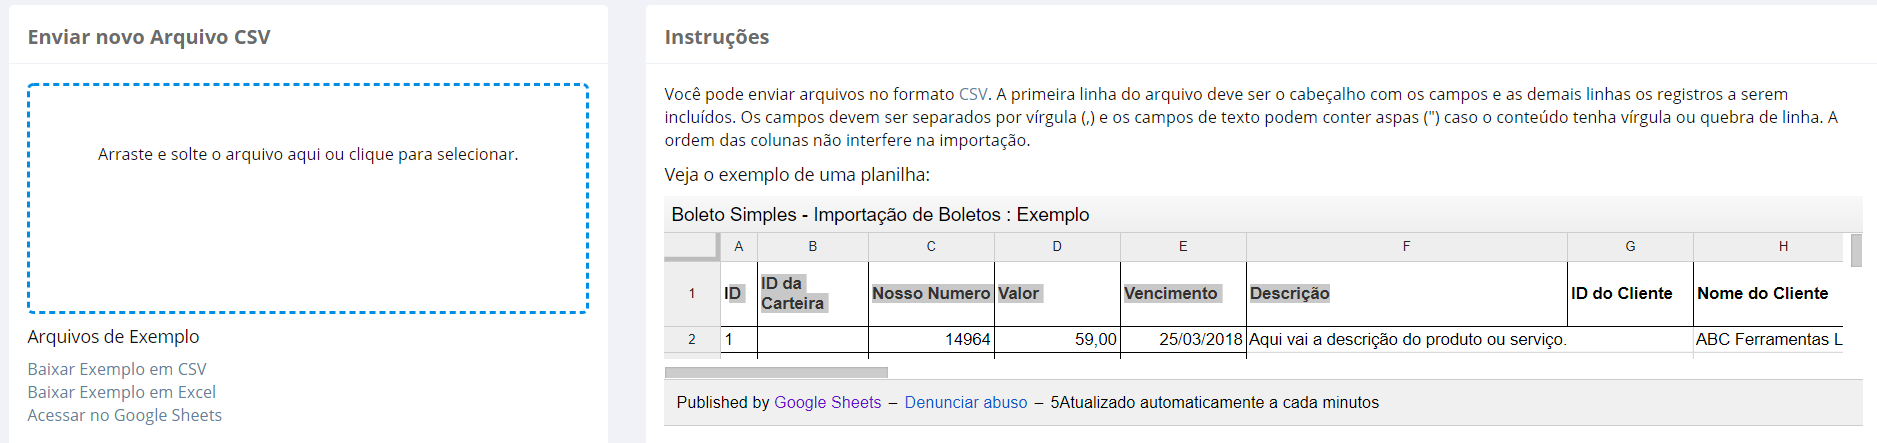Click the Vencimento header cell
Viewport: 1877px width, 443px height.
click(x=1183, y=293)
